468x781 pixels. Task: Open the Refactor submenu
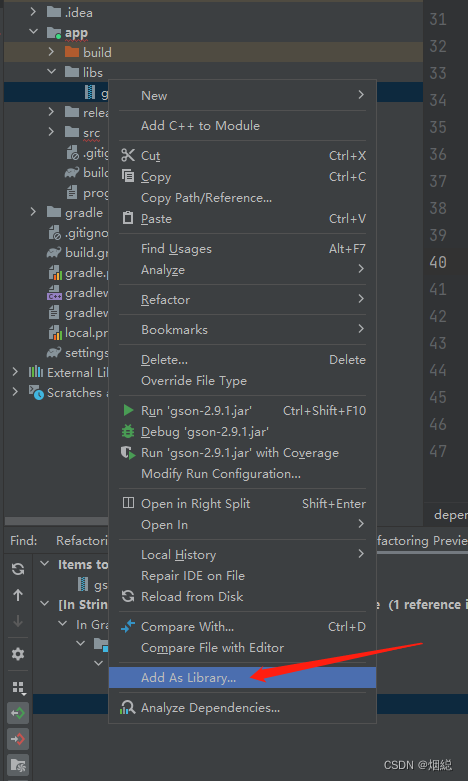tap(242, 299)
